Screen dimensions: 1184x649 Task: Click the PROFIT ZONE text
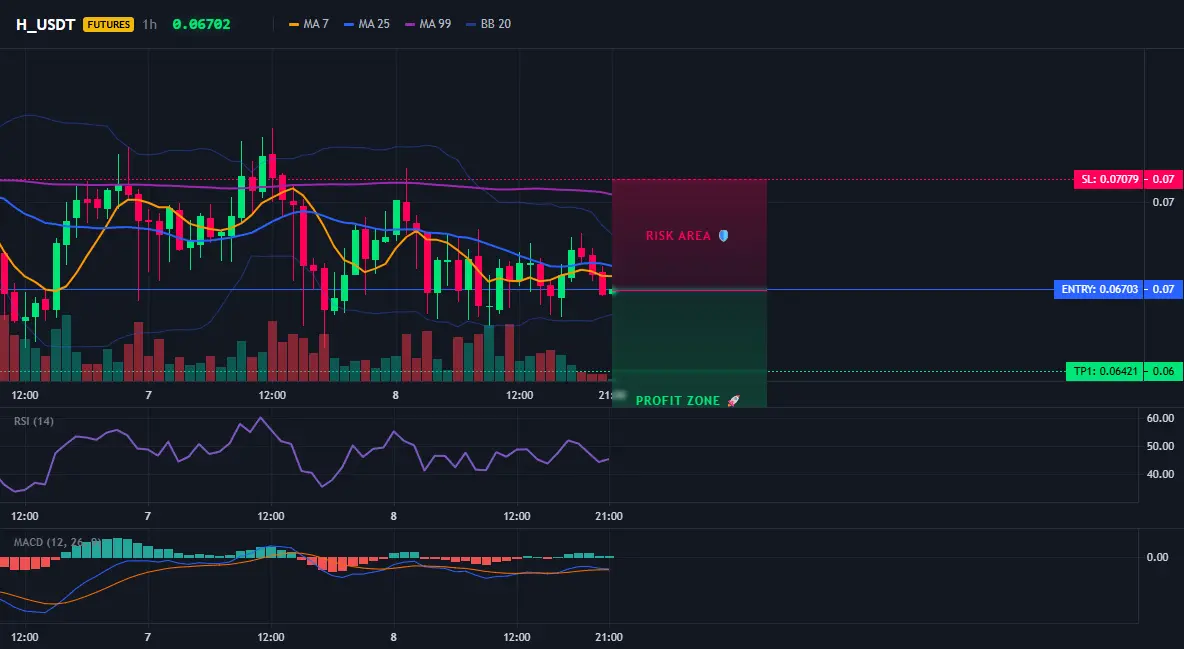678,400
